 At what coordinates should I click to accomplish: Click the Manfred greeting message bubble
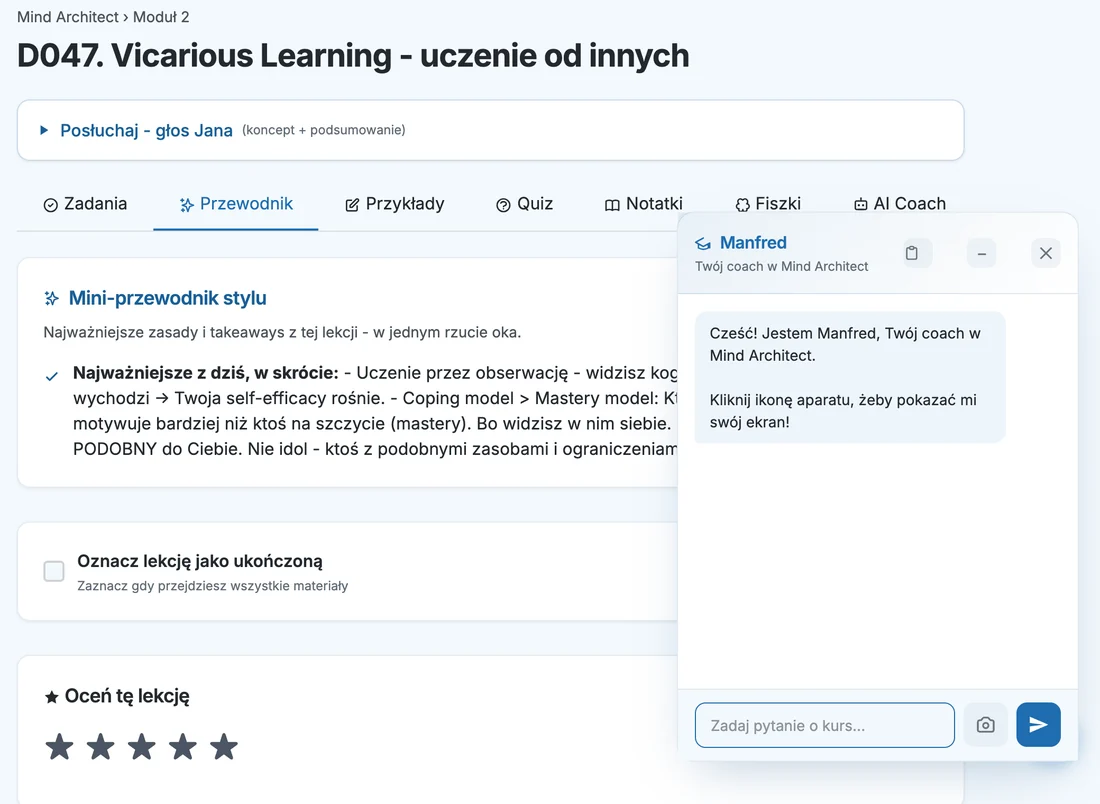coord(850,377)
